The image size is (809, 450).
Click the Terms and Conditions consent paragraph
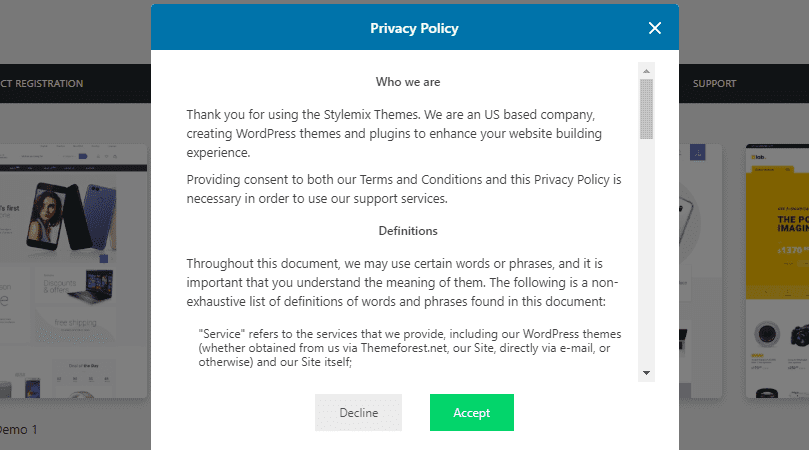pos(405,189)
